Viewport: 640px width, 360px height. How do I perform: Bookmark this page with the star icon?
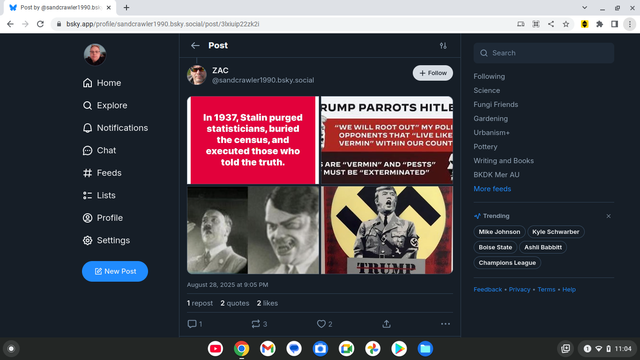[566, 24]
